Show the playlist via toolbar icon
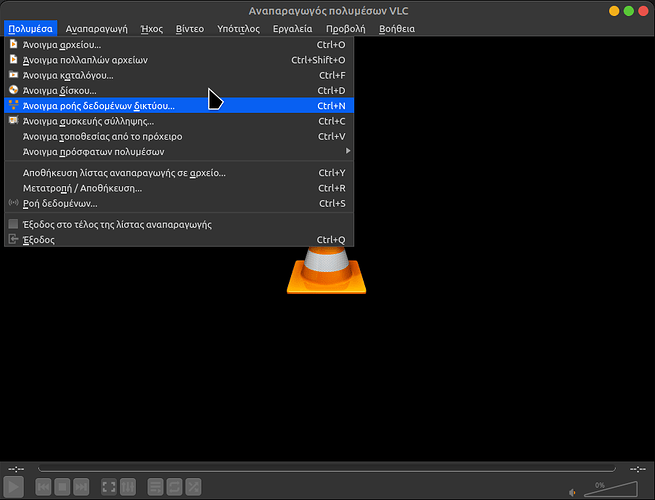Screen dimensions: 655x500 (155, 487)
